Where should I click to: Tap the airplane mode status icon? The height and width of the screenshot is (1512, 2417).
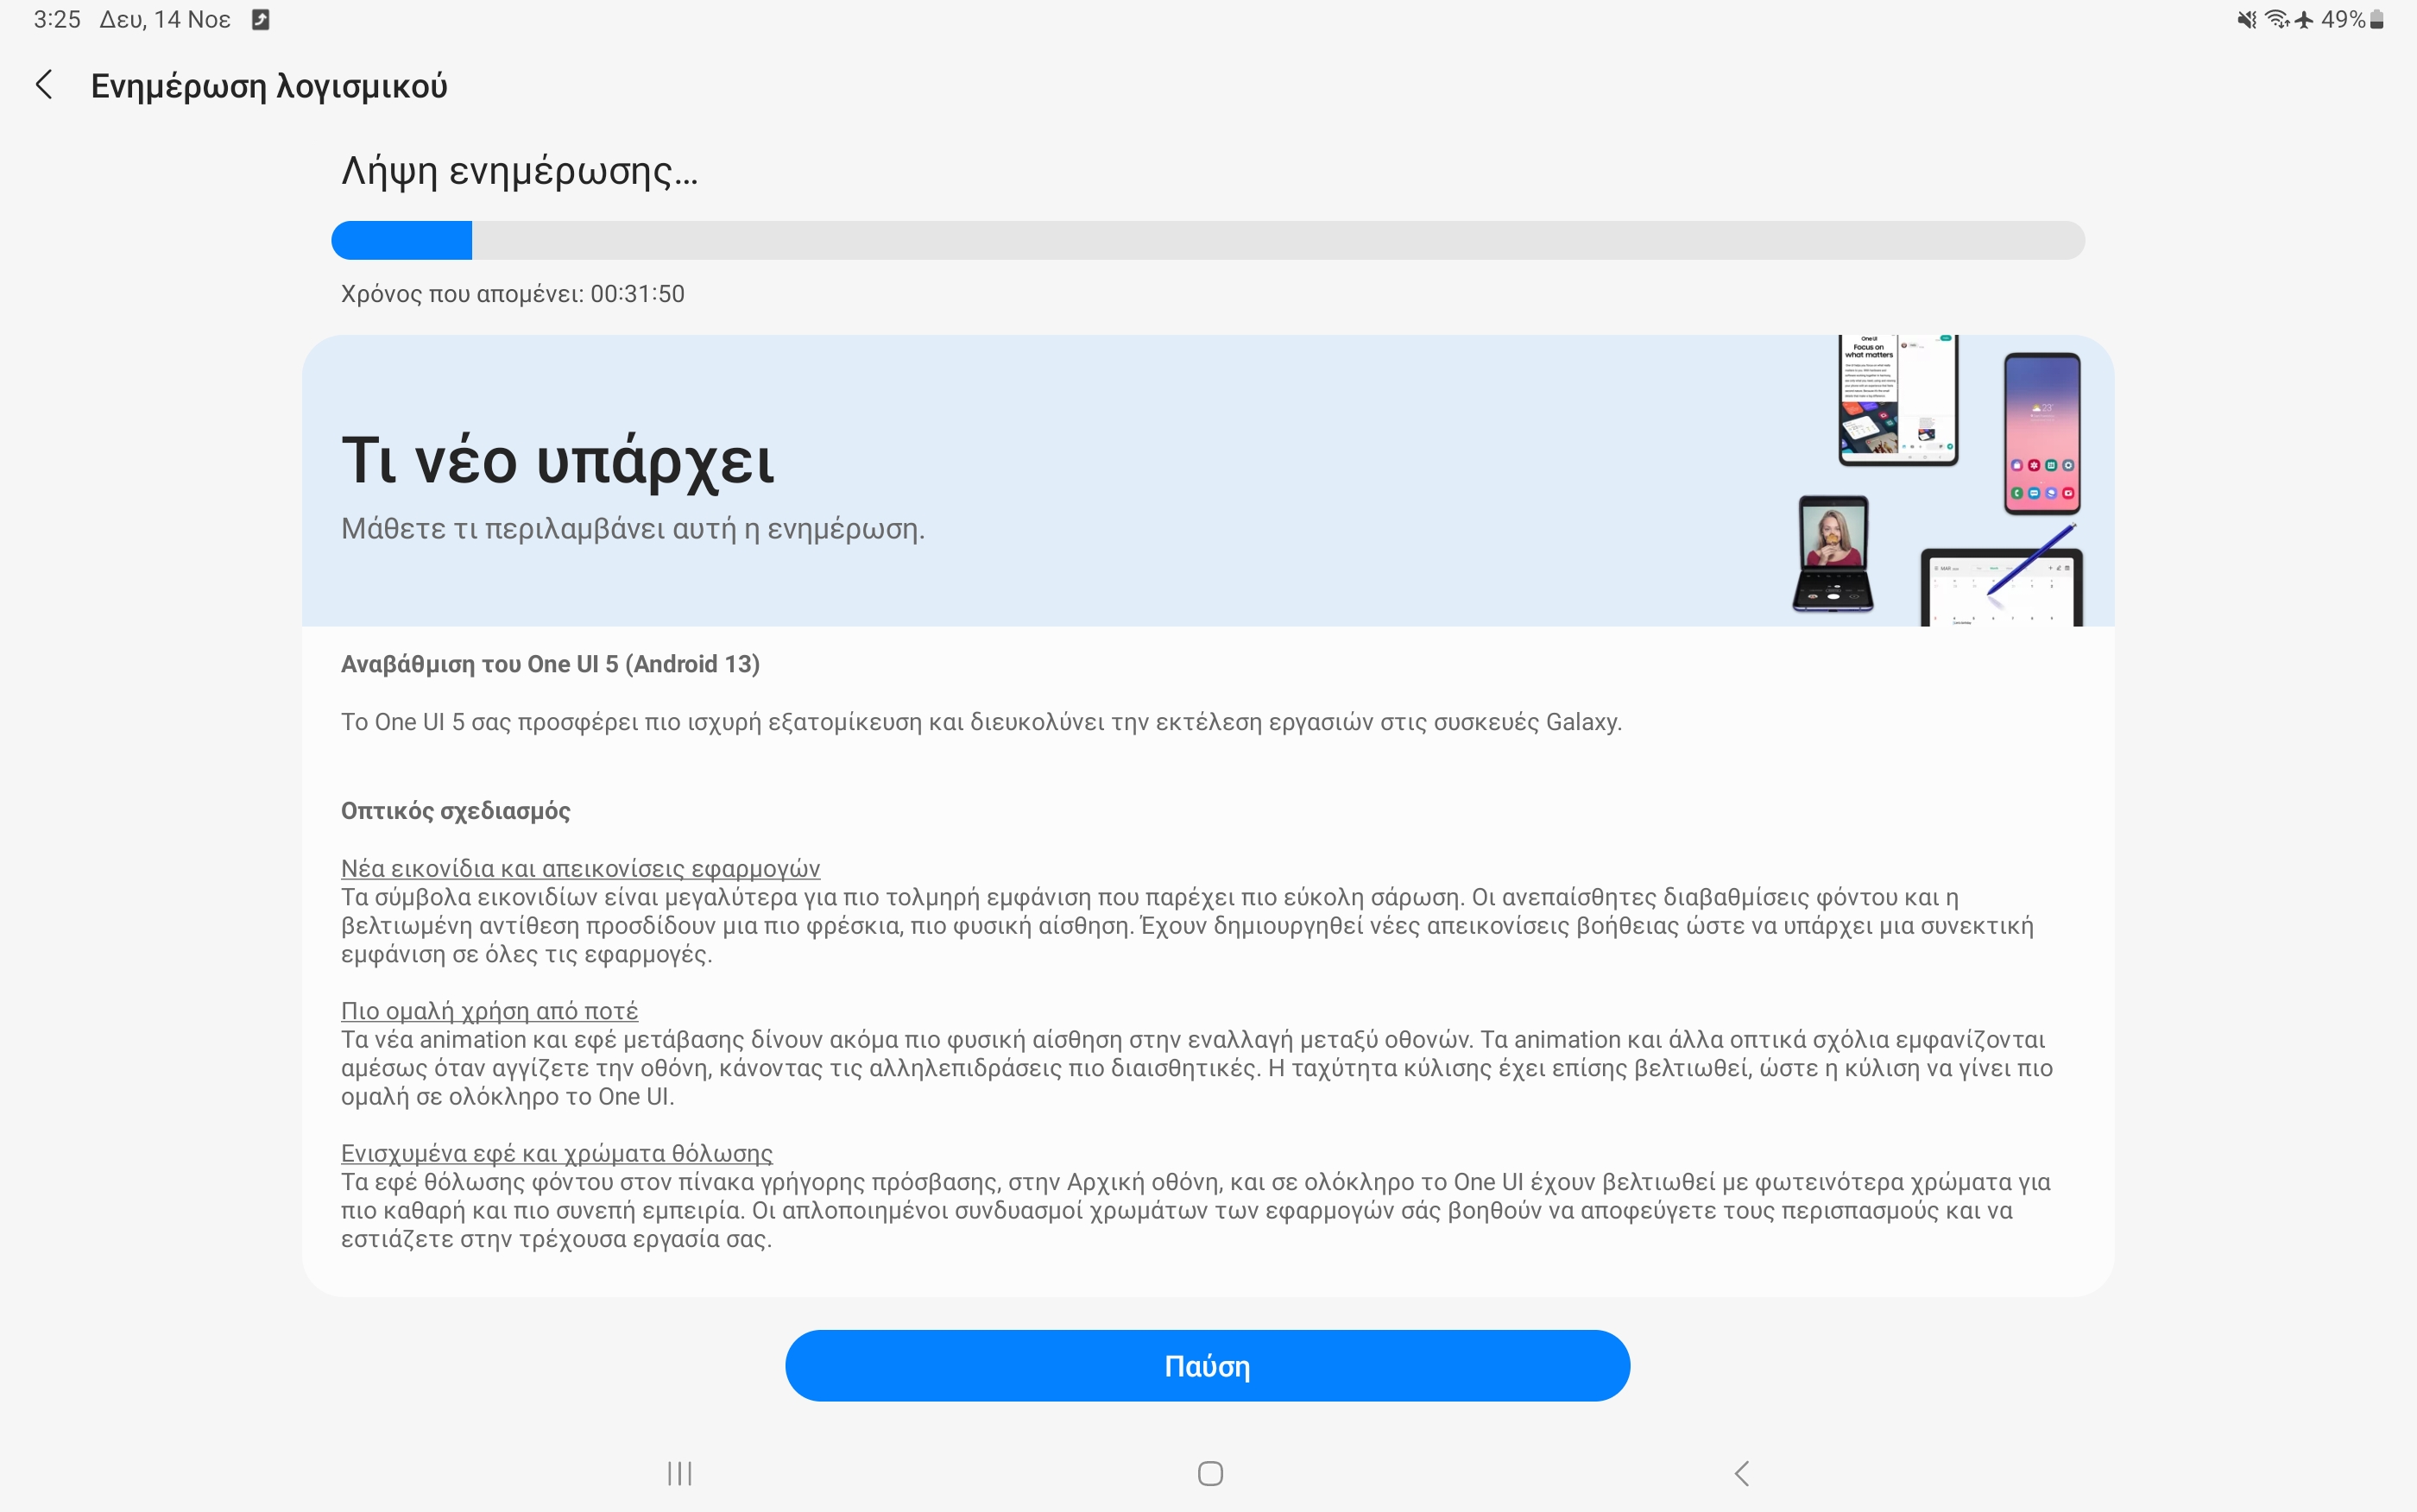coord(2304,19)
